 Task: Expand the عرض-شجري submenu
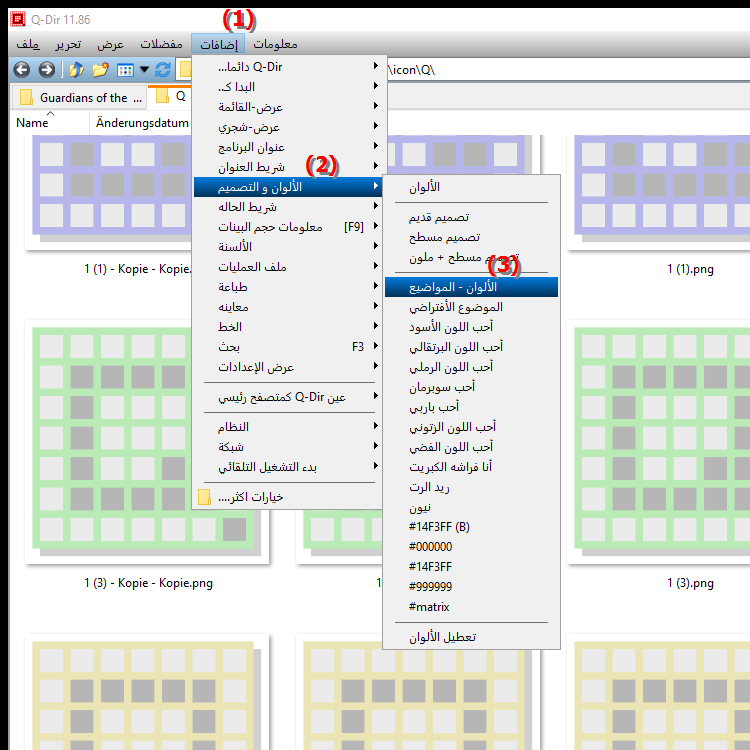pyautogui.click(x=287, y=127)
